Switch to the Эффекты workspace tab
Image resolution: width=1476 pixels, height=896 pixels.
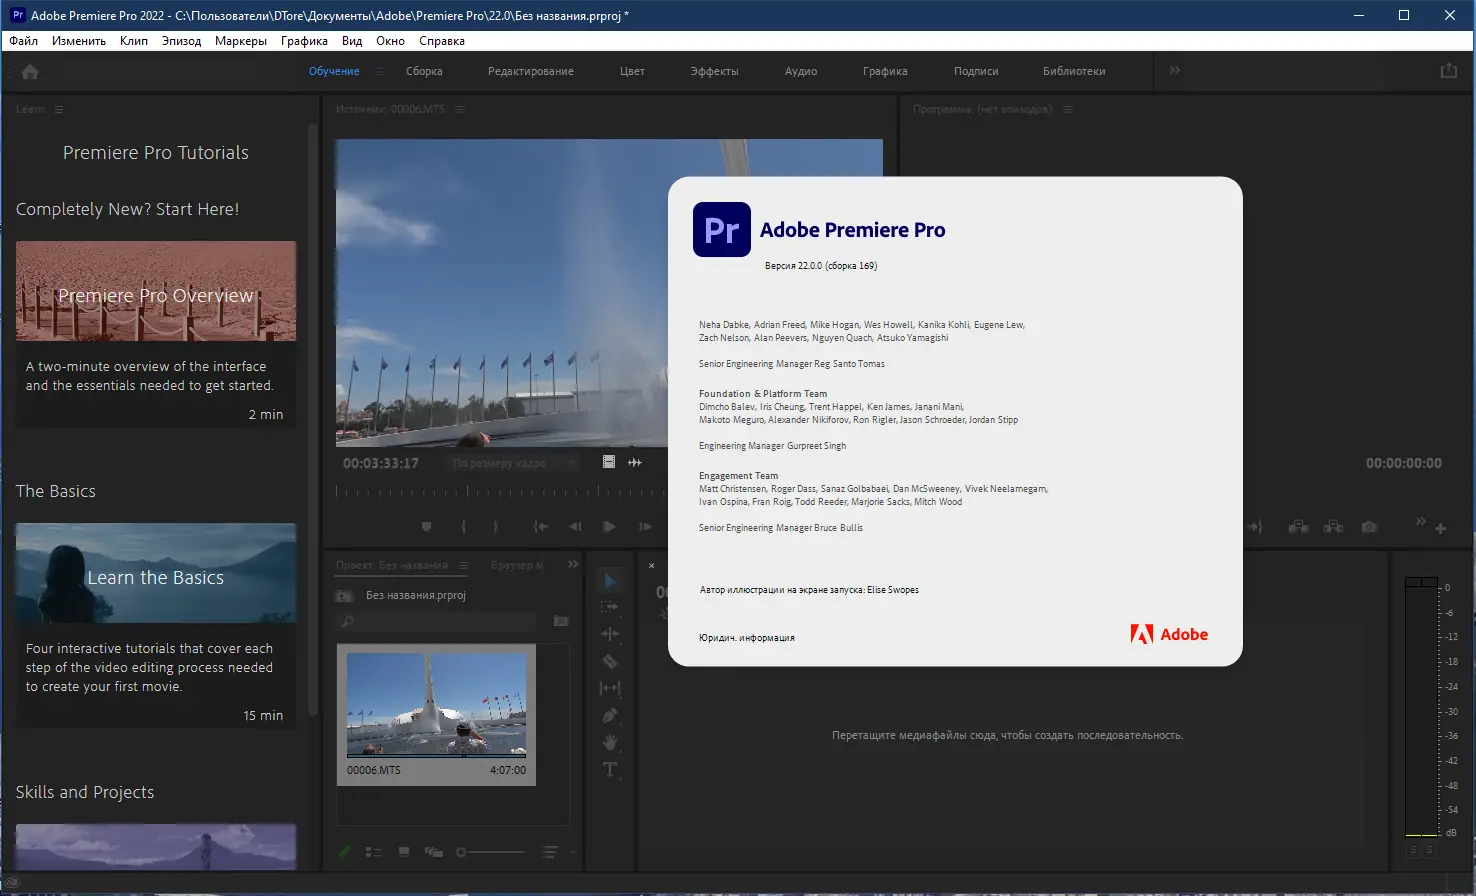[714, 72]
